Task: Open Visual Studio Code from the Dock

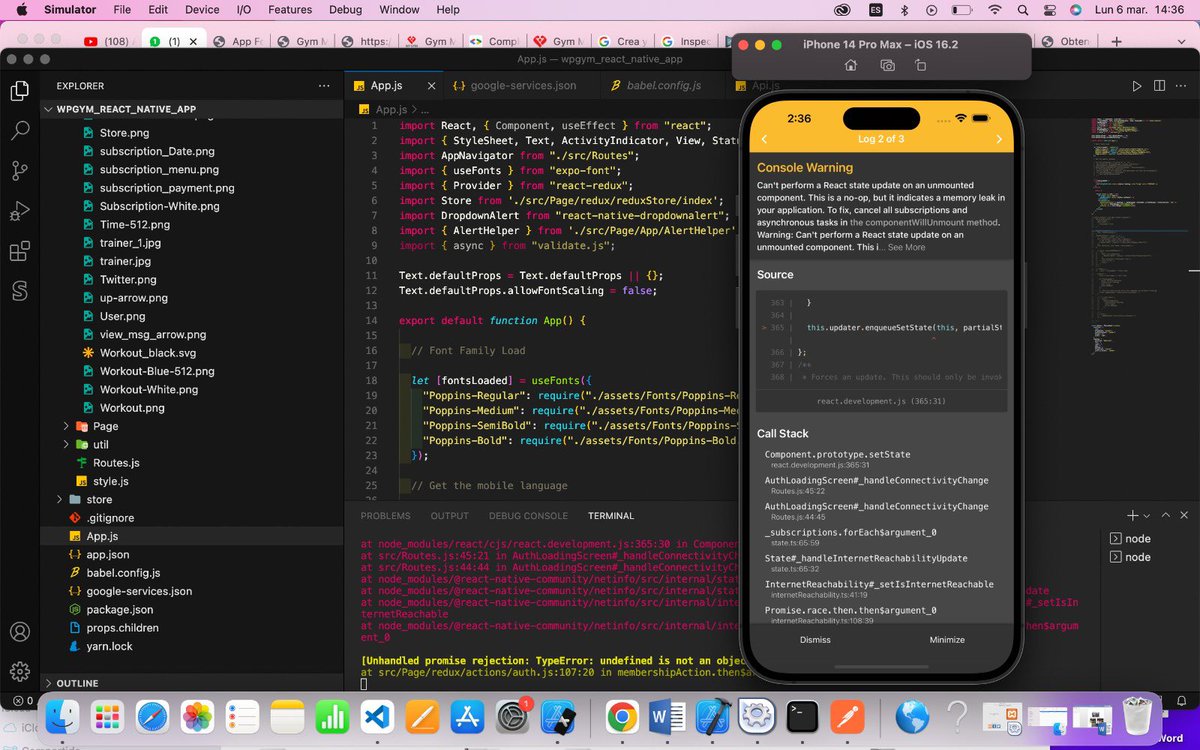Action: 376,716
